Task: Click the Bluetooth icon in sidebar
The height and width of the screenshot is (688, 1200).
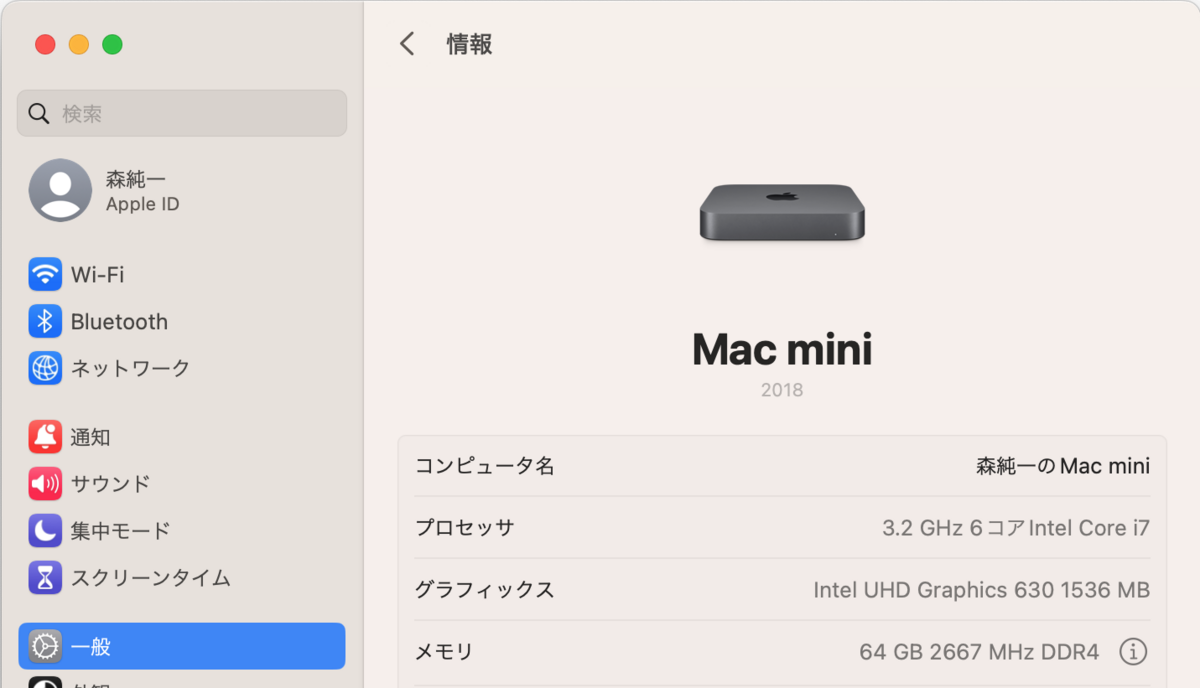Action: pos(45,321)
